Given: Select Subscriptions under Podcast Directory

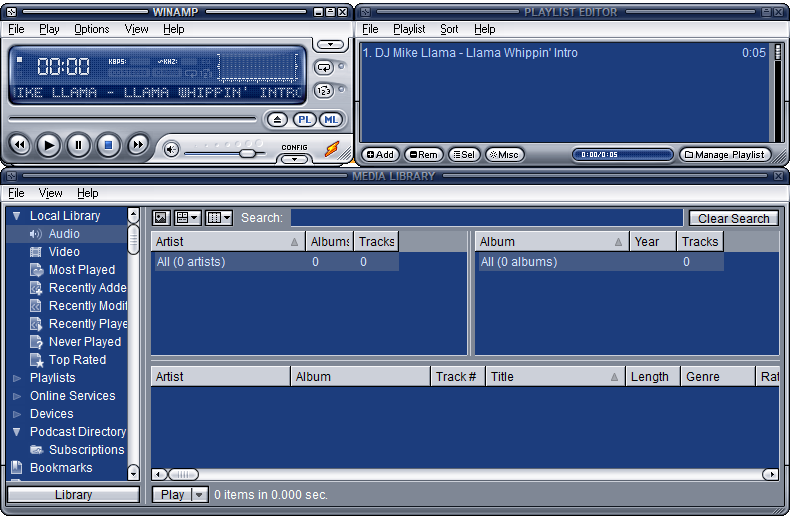Looking at the screenshot, I should [86, 450].
